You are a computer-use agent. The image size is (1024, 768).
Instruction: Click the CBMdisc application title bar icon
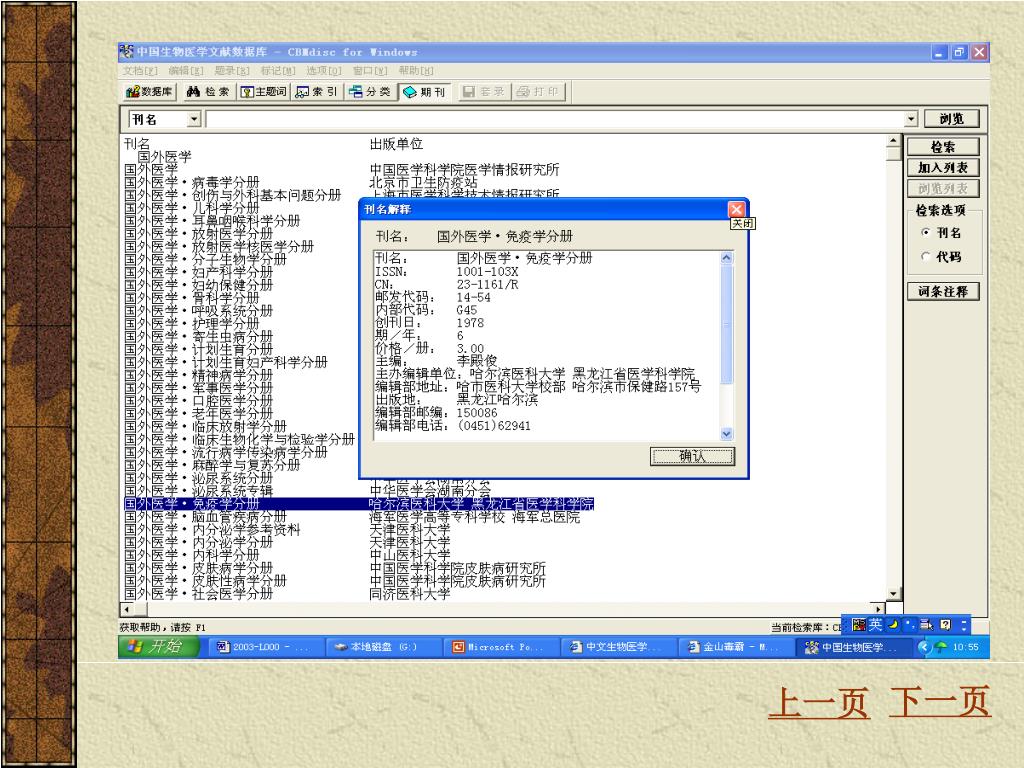click(127, 52)
